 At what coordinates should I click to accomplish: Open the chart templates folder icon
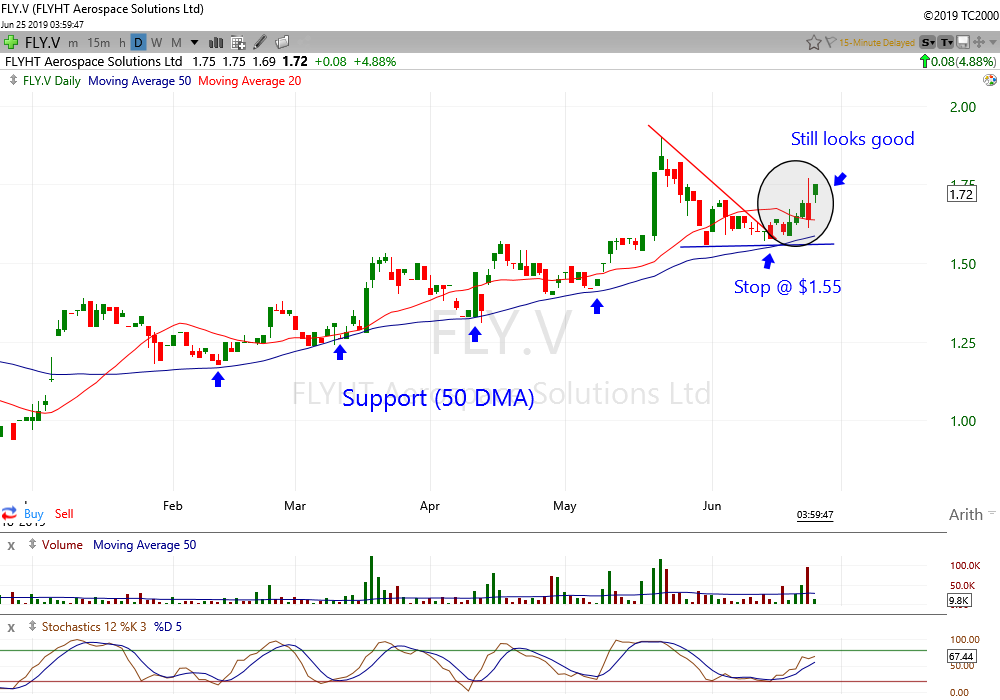click(282, 43)
